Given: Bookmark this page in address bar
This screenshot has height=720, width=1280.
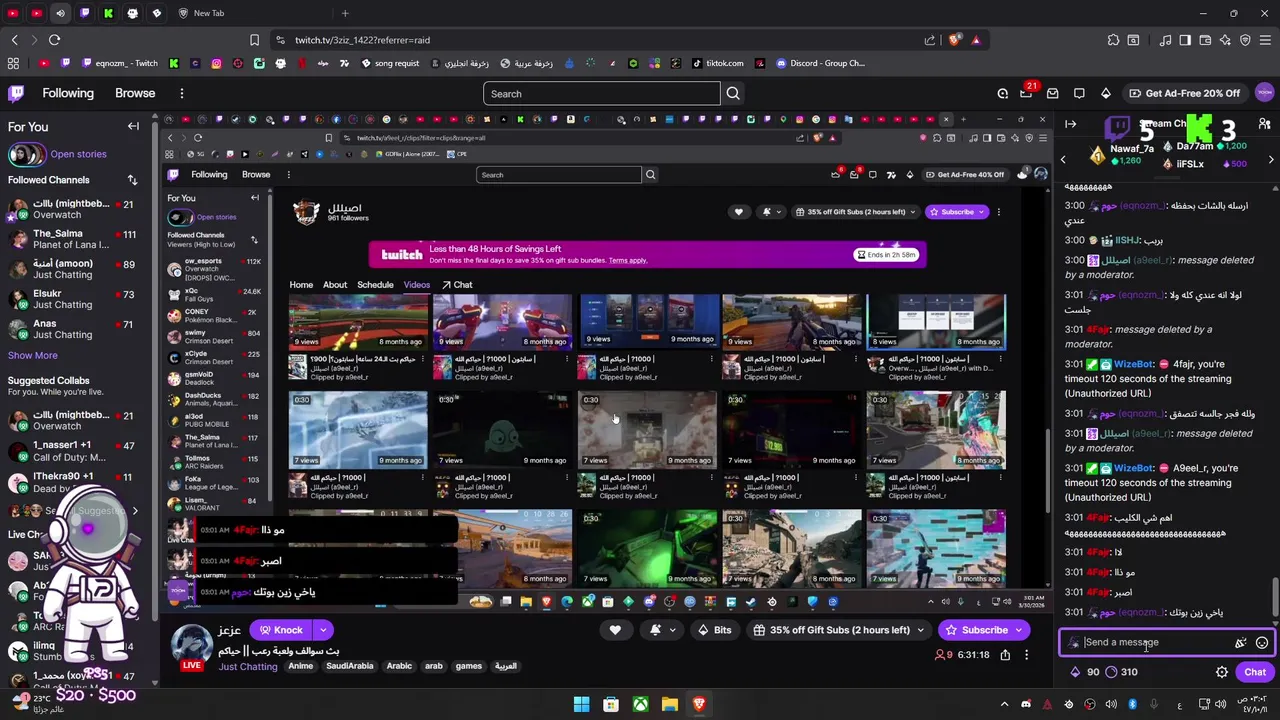Looking at the screenshot, I should pos(254,40).
